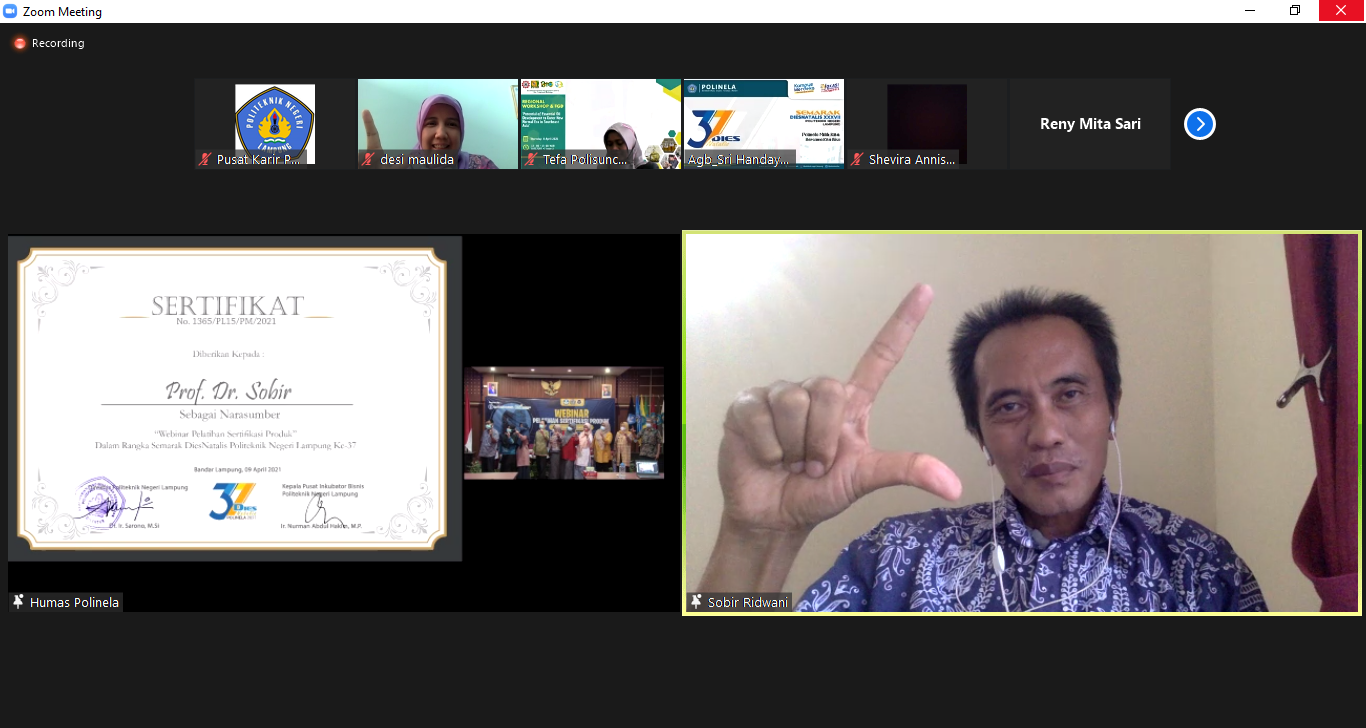Click the red Recording indicator icon
Image resolution: width=1366 pixels, height=728 pixels.
point(17,43)
